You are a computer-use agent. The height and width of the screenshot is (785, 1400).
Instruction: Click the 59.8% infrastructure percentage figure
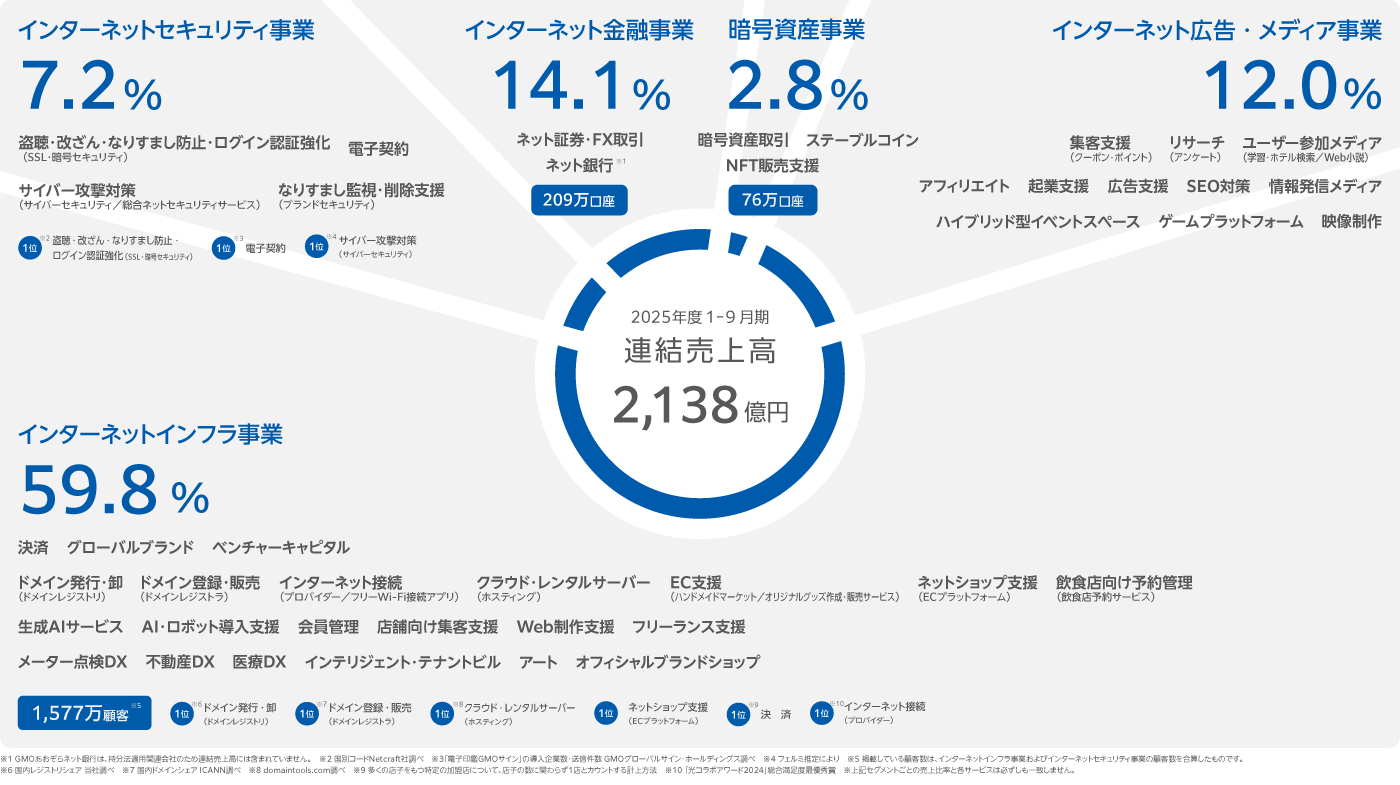[114, 490]
